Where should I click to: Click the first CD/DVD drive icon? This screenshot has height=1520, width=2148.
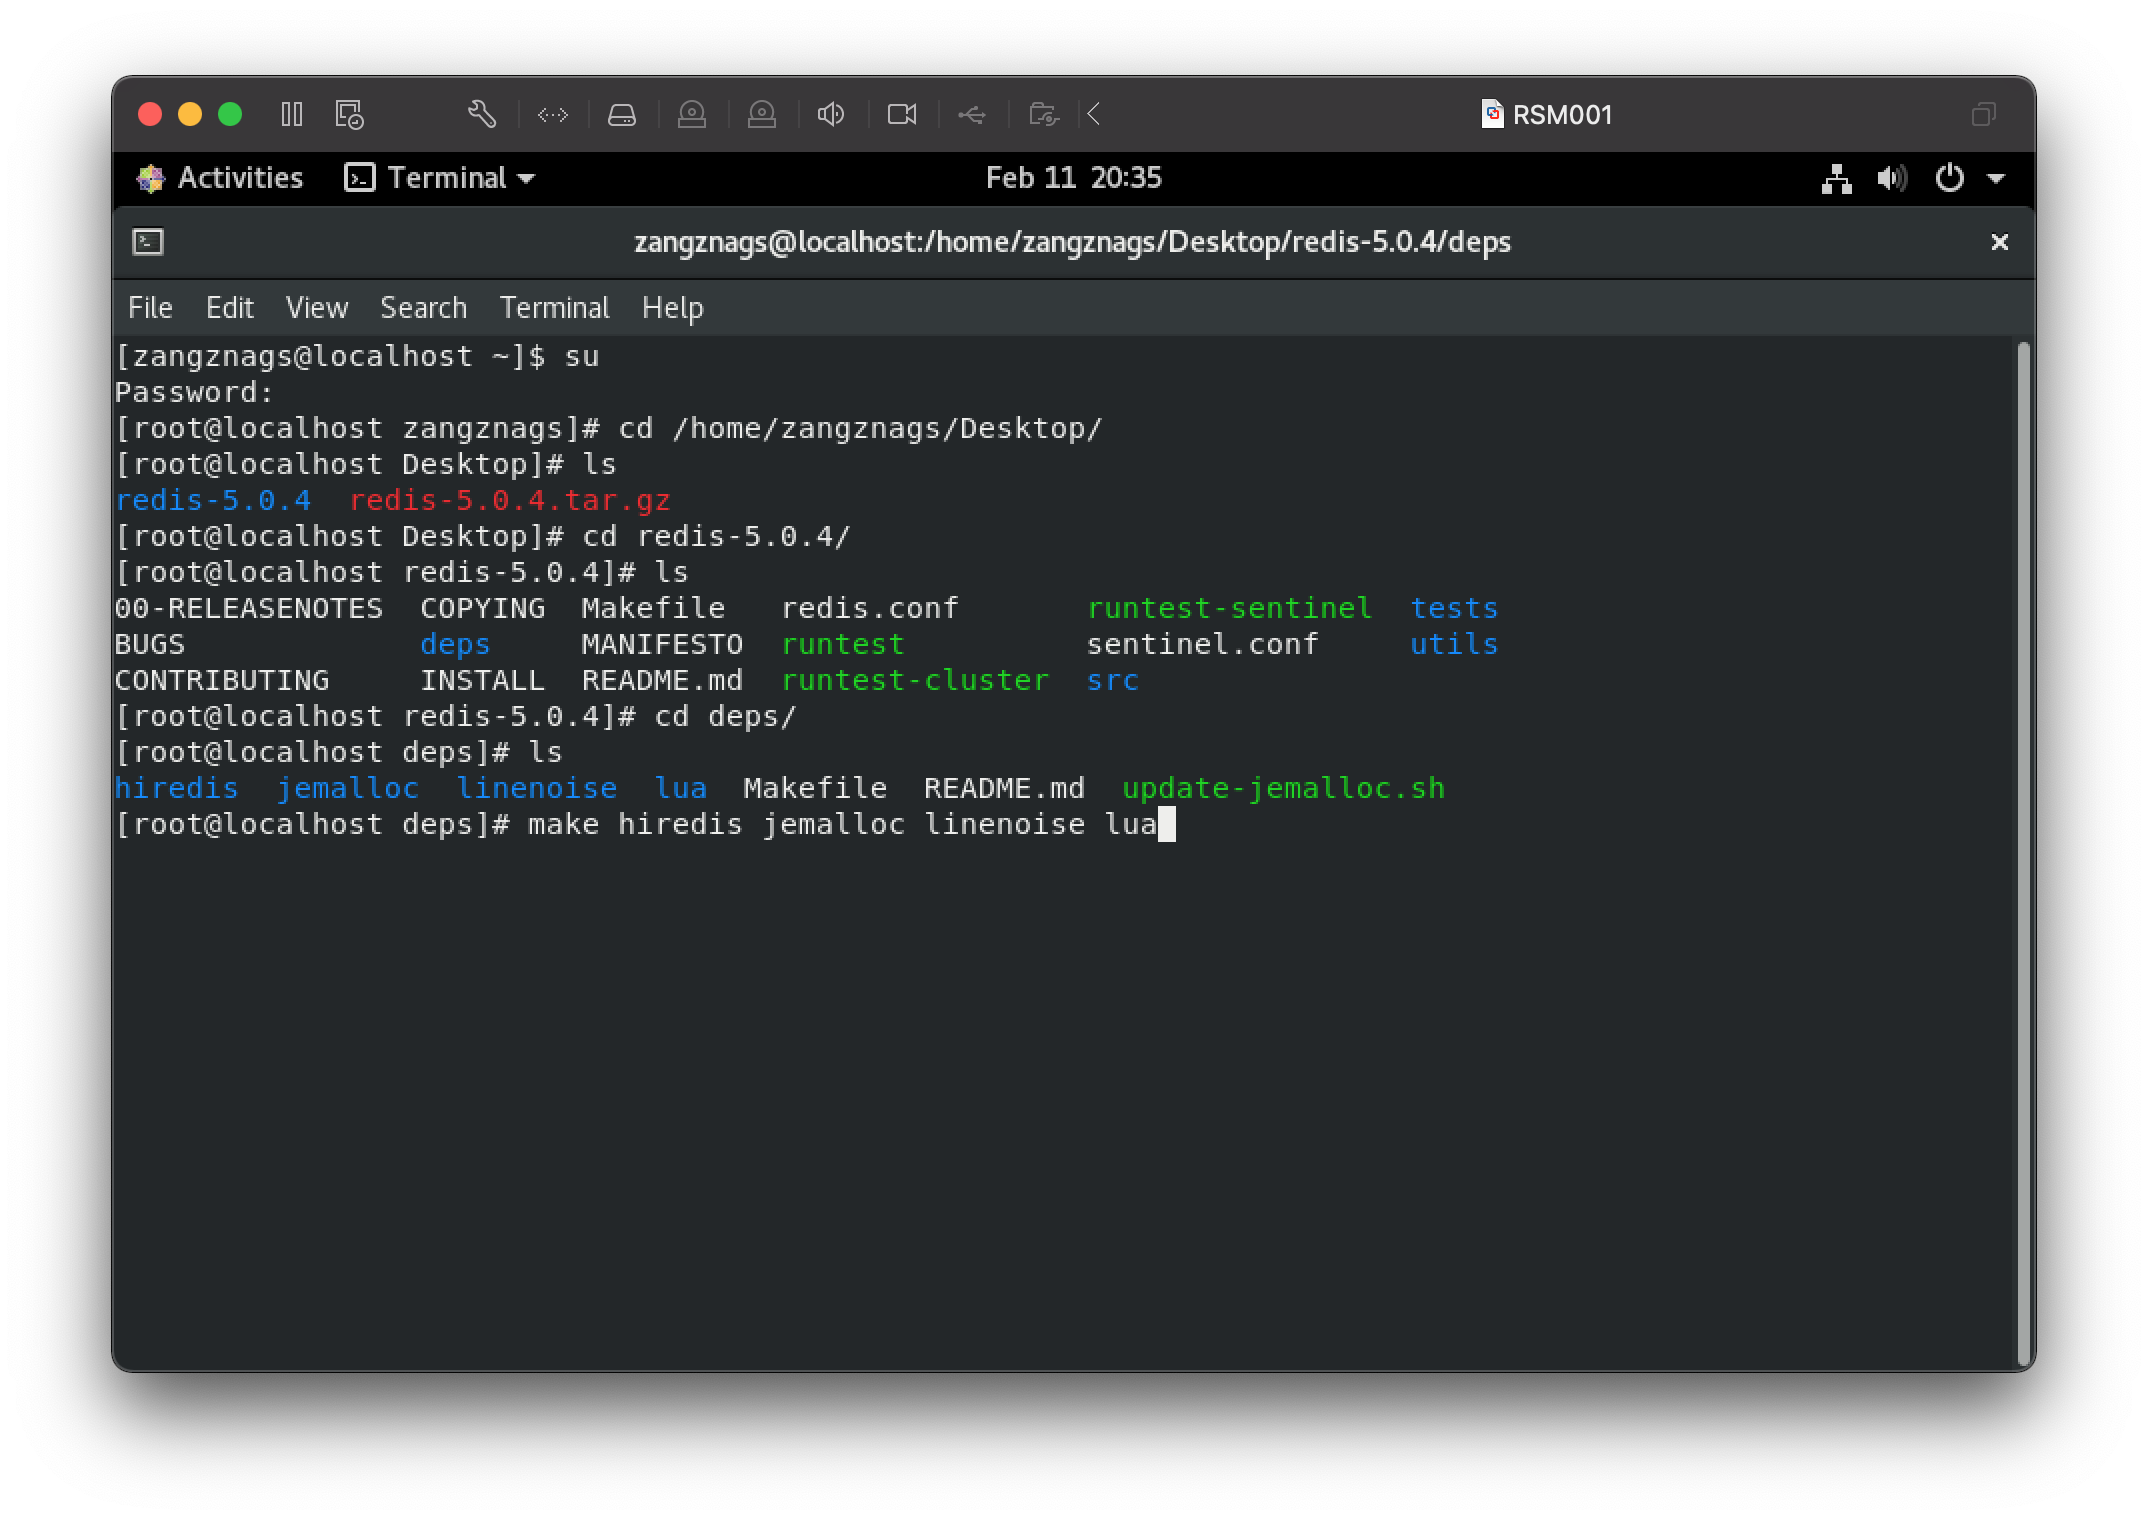692,115
